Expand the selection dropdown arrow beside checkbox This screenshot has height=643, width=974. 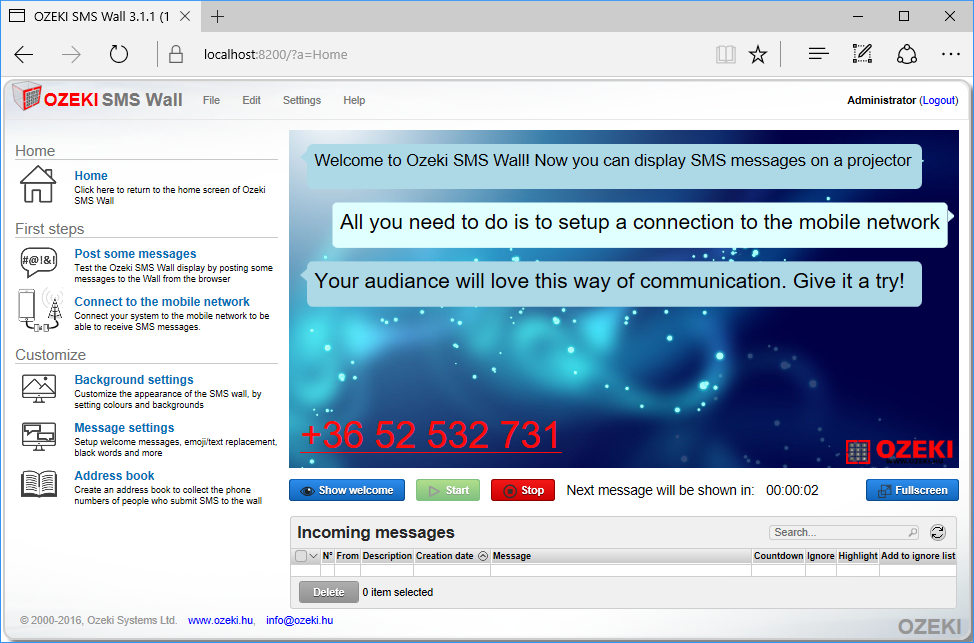(x=314, y=556)
